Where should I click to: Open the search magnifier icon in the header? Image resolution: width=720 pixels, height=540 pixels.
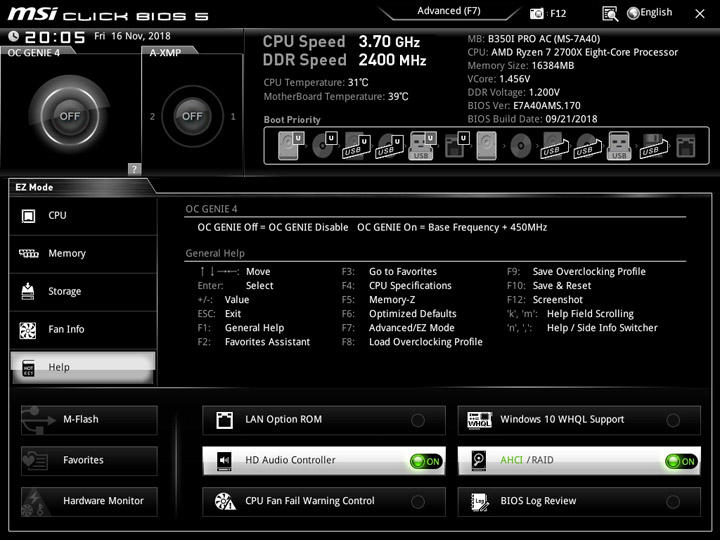[x=610, y=14]
